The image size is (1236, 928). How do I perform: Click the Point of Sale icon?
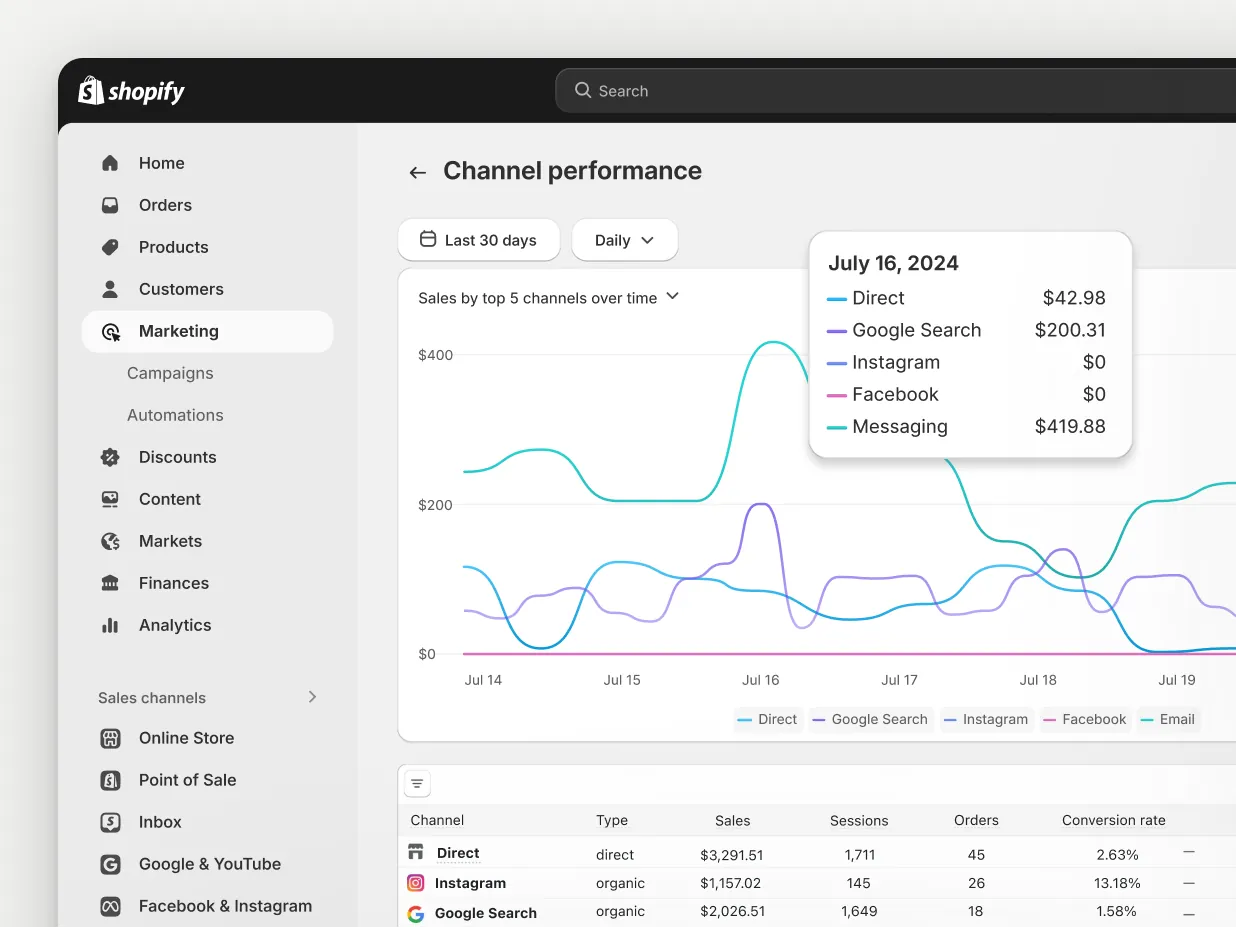[x=110, y=780]
